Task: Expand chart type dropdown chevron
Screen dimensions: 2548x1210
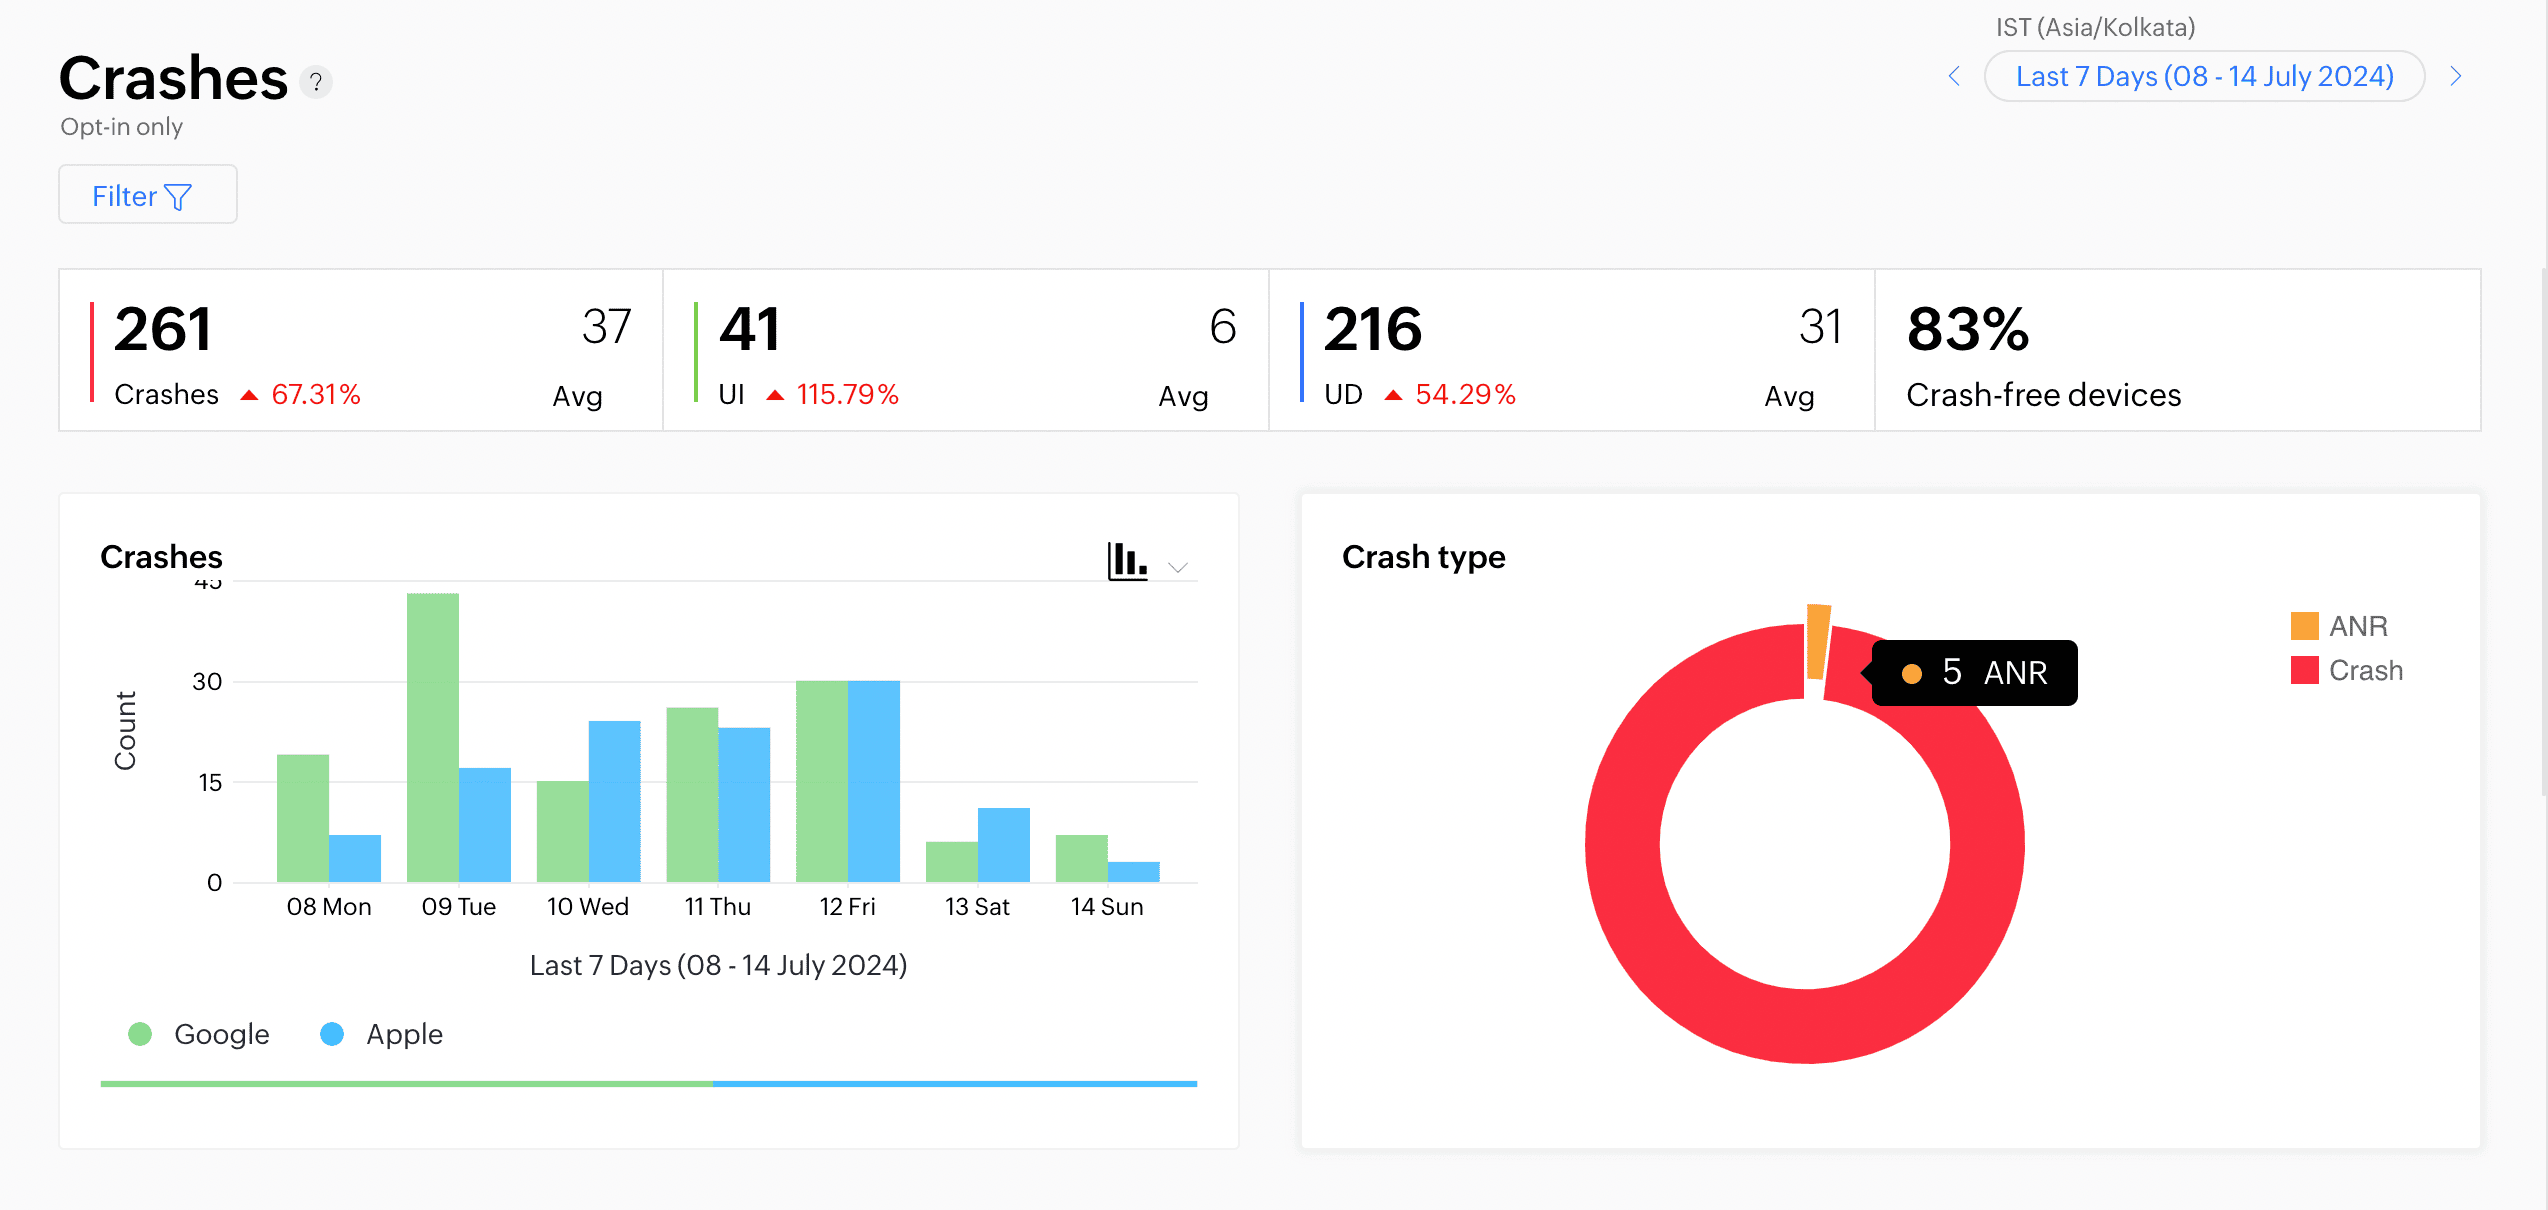Action: [1178, 567]
